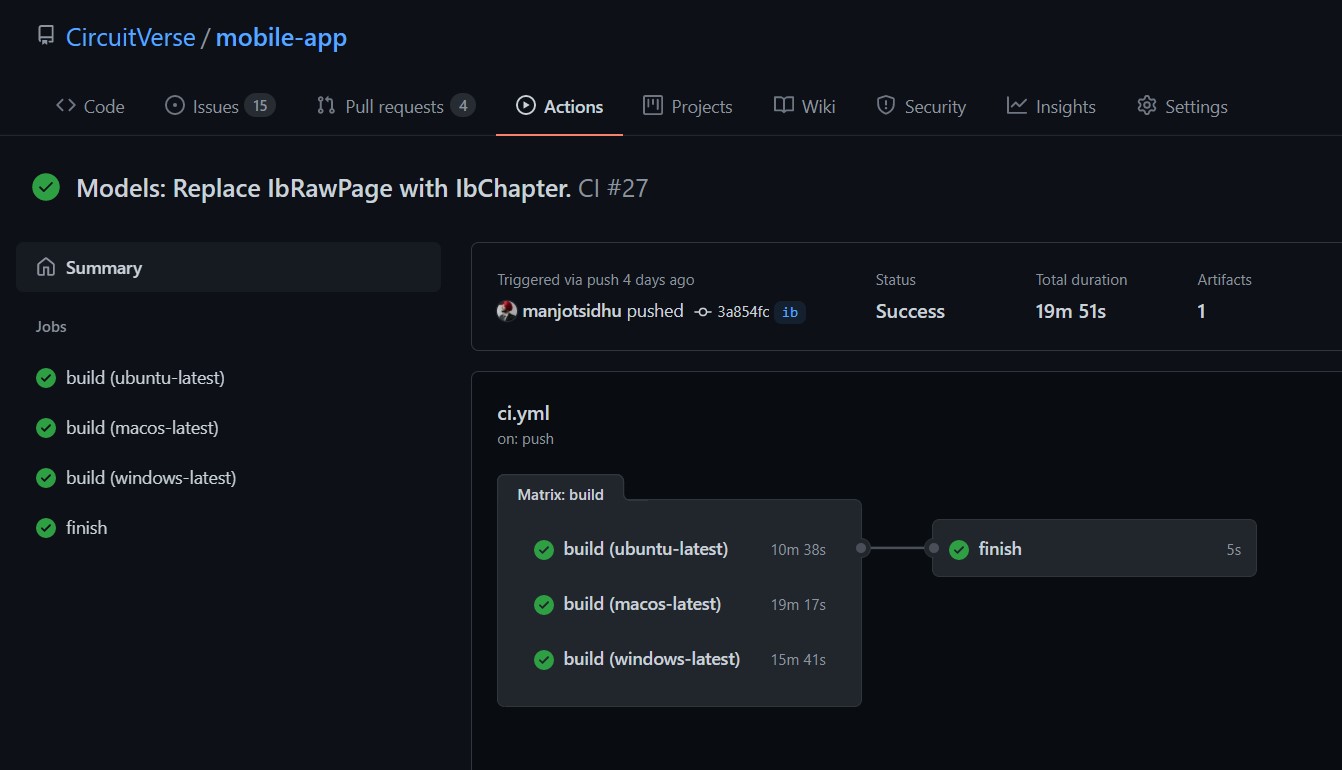The width and height of the screenshot is (1342, 770).
Task: Open the mobile-app repository link
Action: click(281, 38)
